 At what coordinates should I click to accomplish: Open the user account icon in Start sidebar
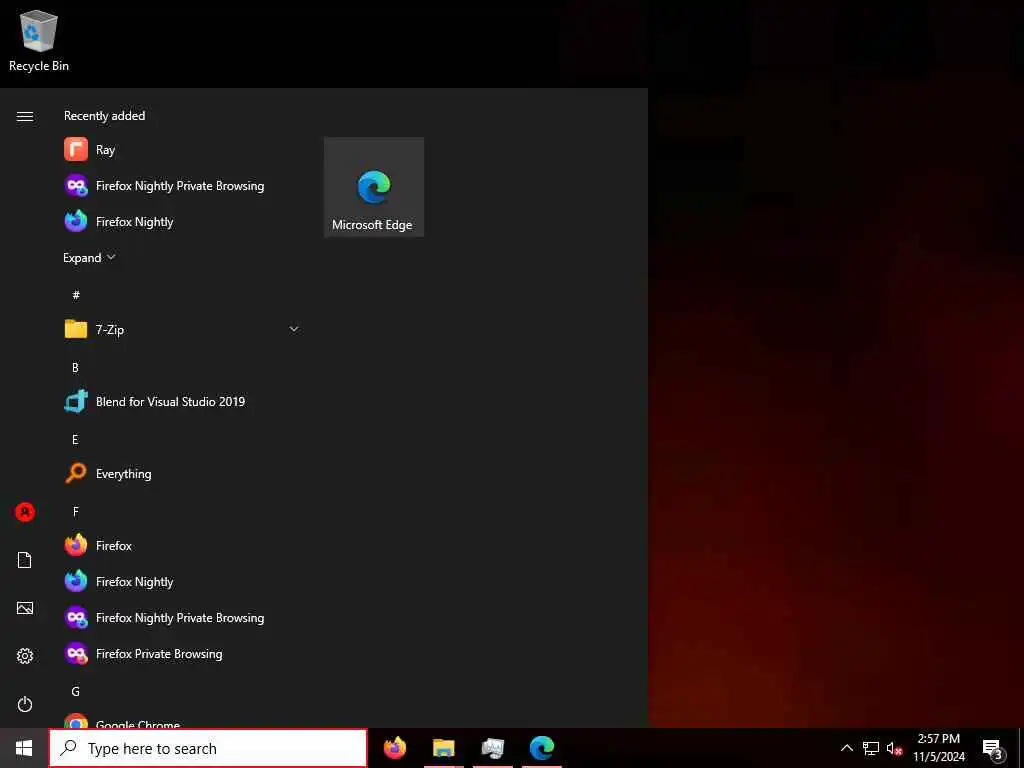[25, 512]
